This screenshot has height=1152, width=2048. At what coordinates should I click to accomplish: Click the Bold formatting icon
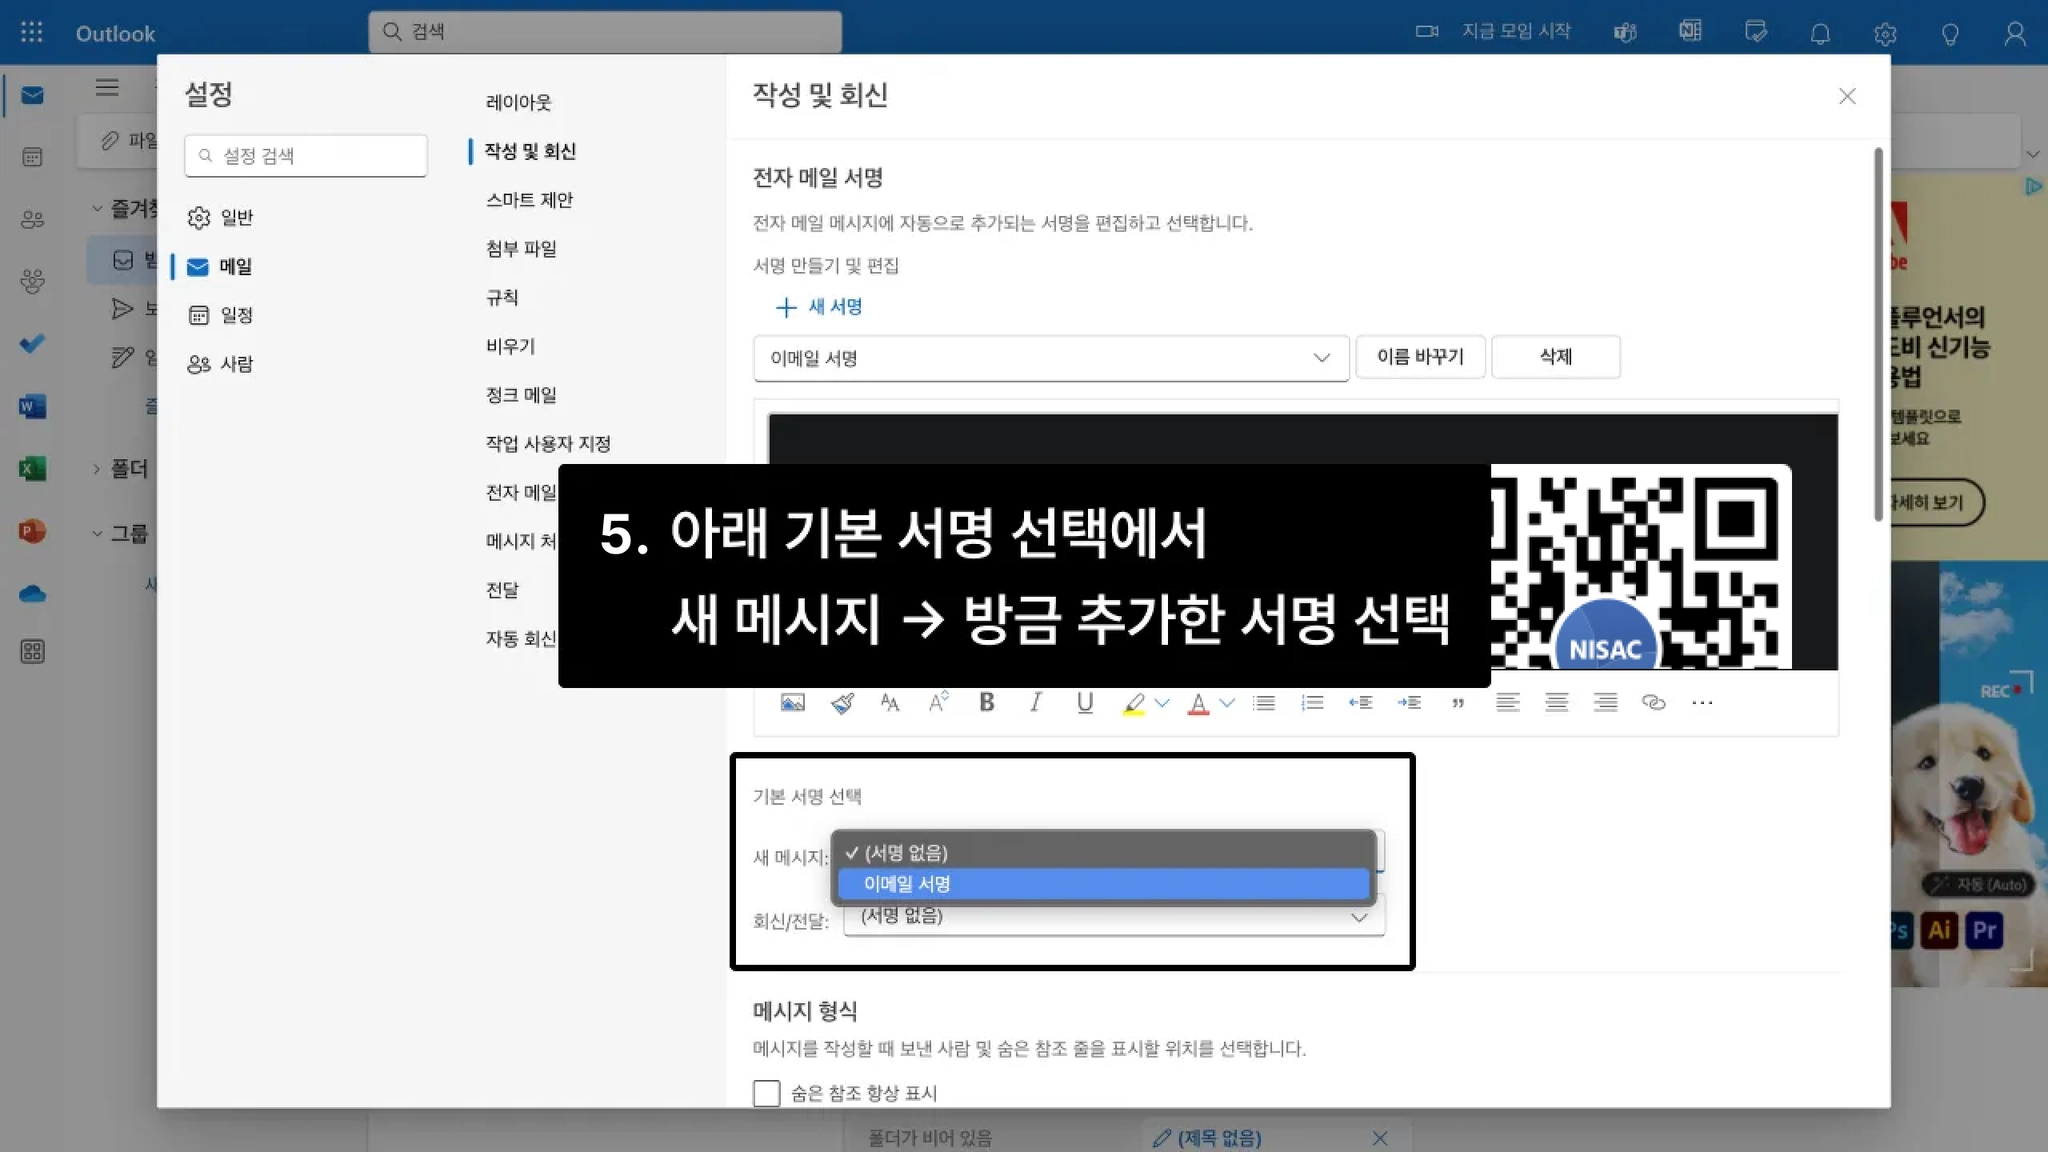tap(986, 702)
